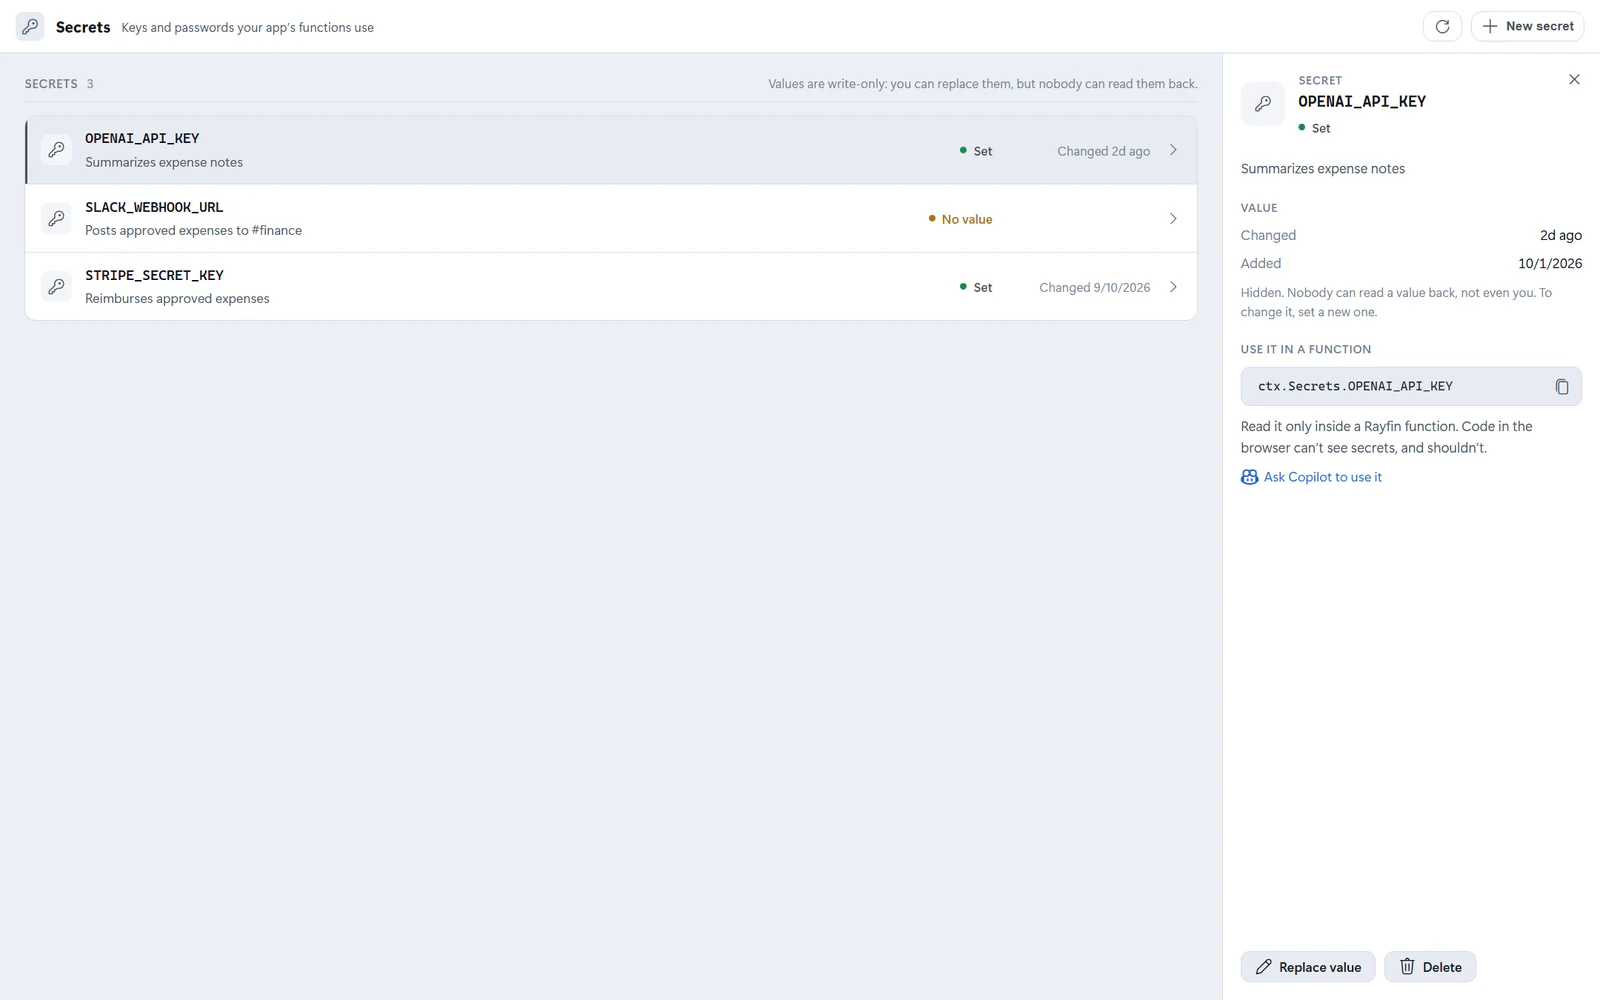The height and width of the screenshot is (1000, 1600).
Task: Click the key icon beside SLACK_WEBHOOK_URL row
Action: tap(56, 218)
